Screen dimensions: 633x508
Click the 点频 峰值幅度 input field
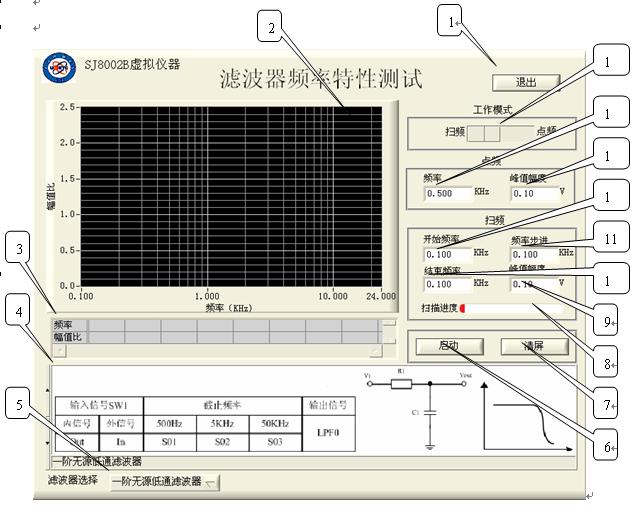[x=533, y=192]
